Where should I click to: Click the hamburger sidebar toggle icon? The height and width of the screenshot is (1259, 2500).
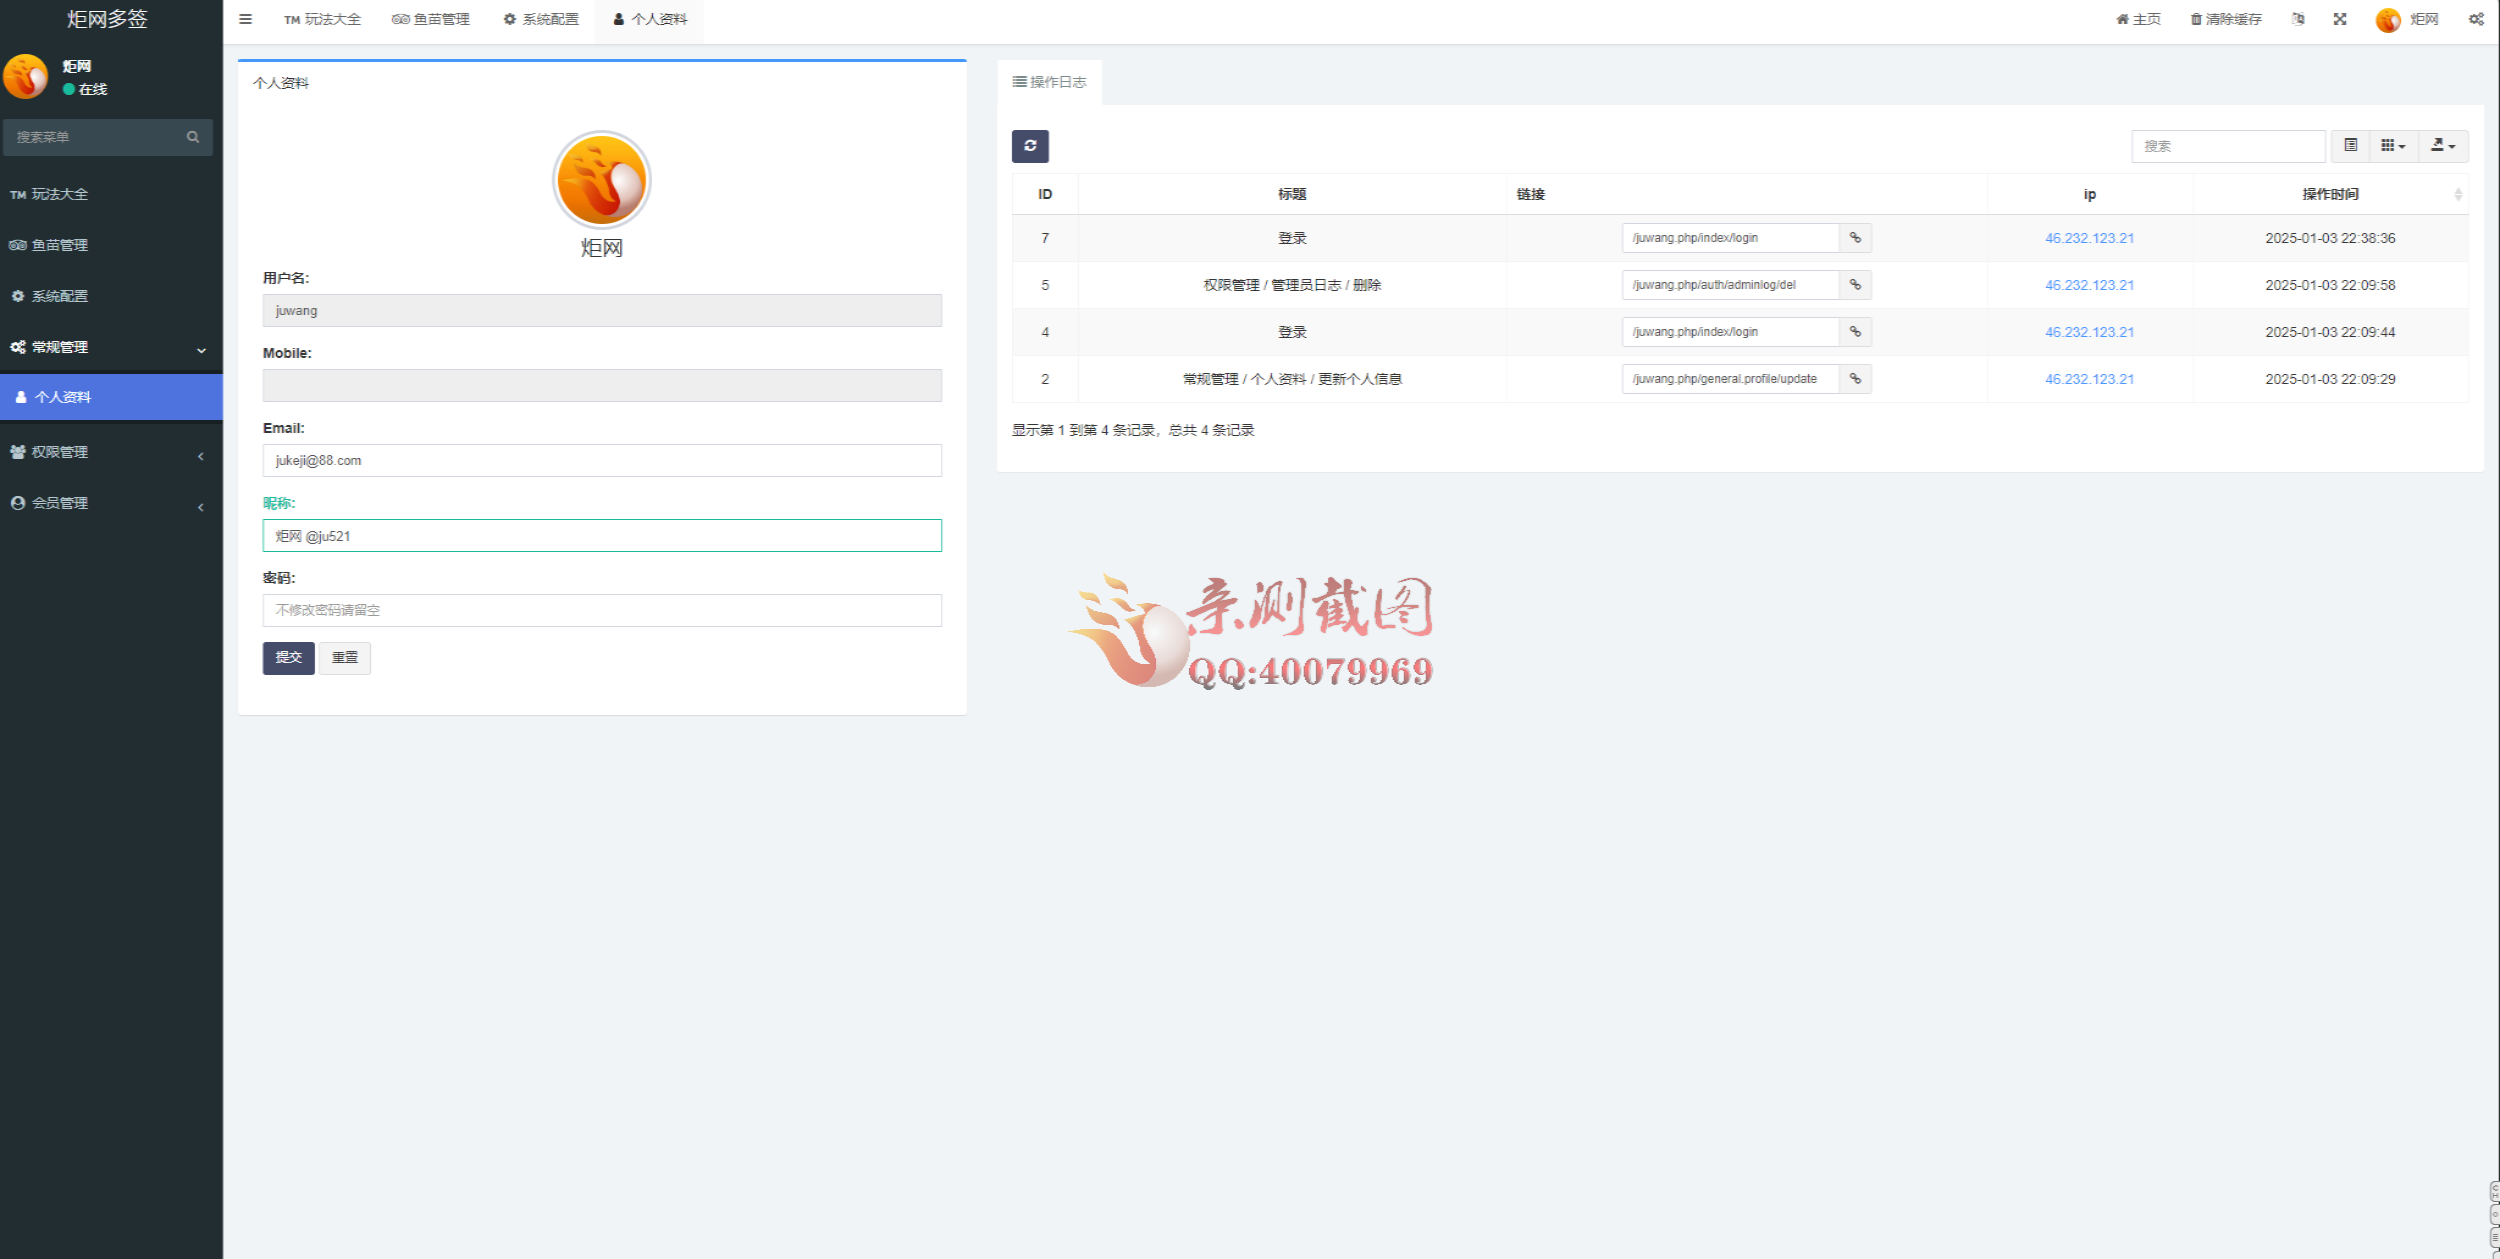tap(245, 19)
